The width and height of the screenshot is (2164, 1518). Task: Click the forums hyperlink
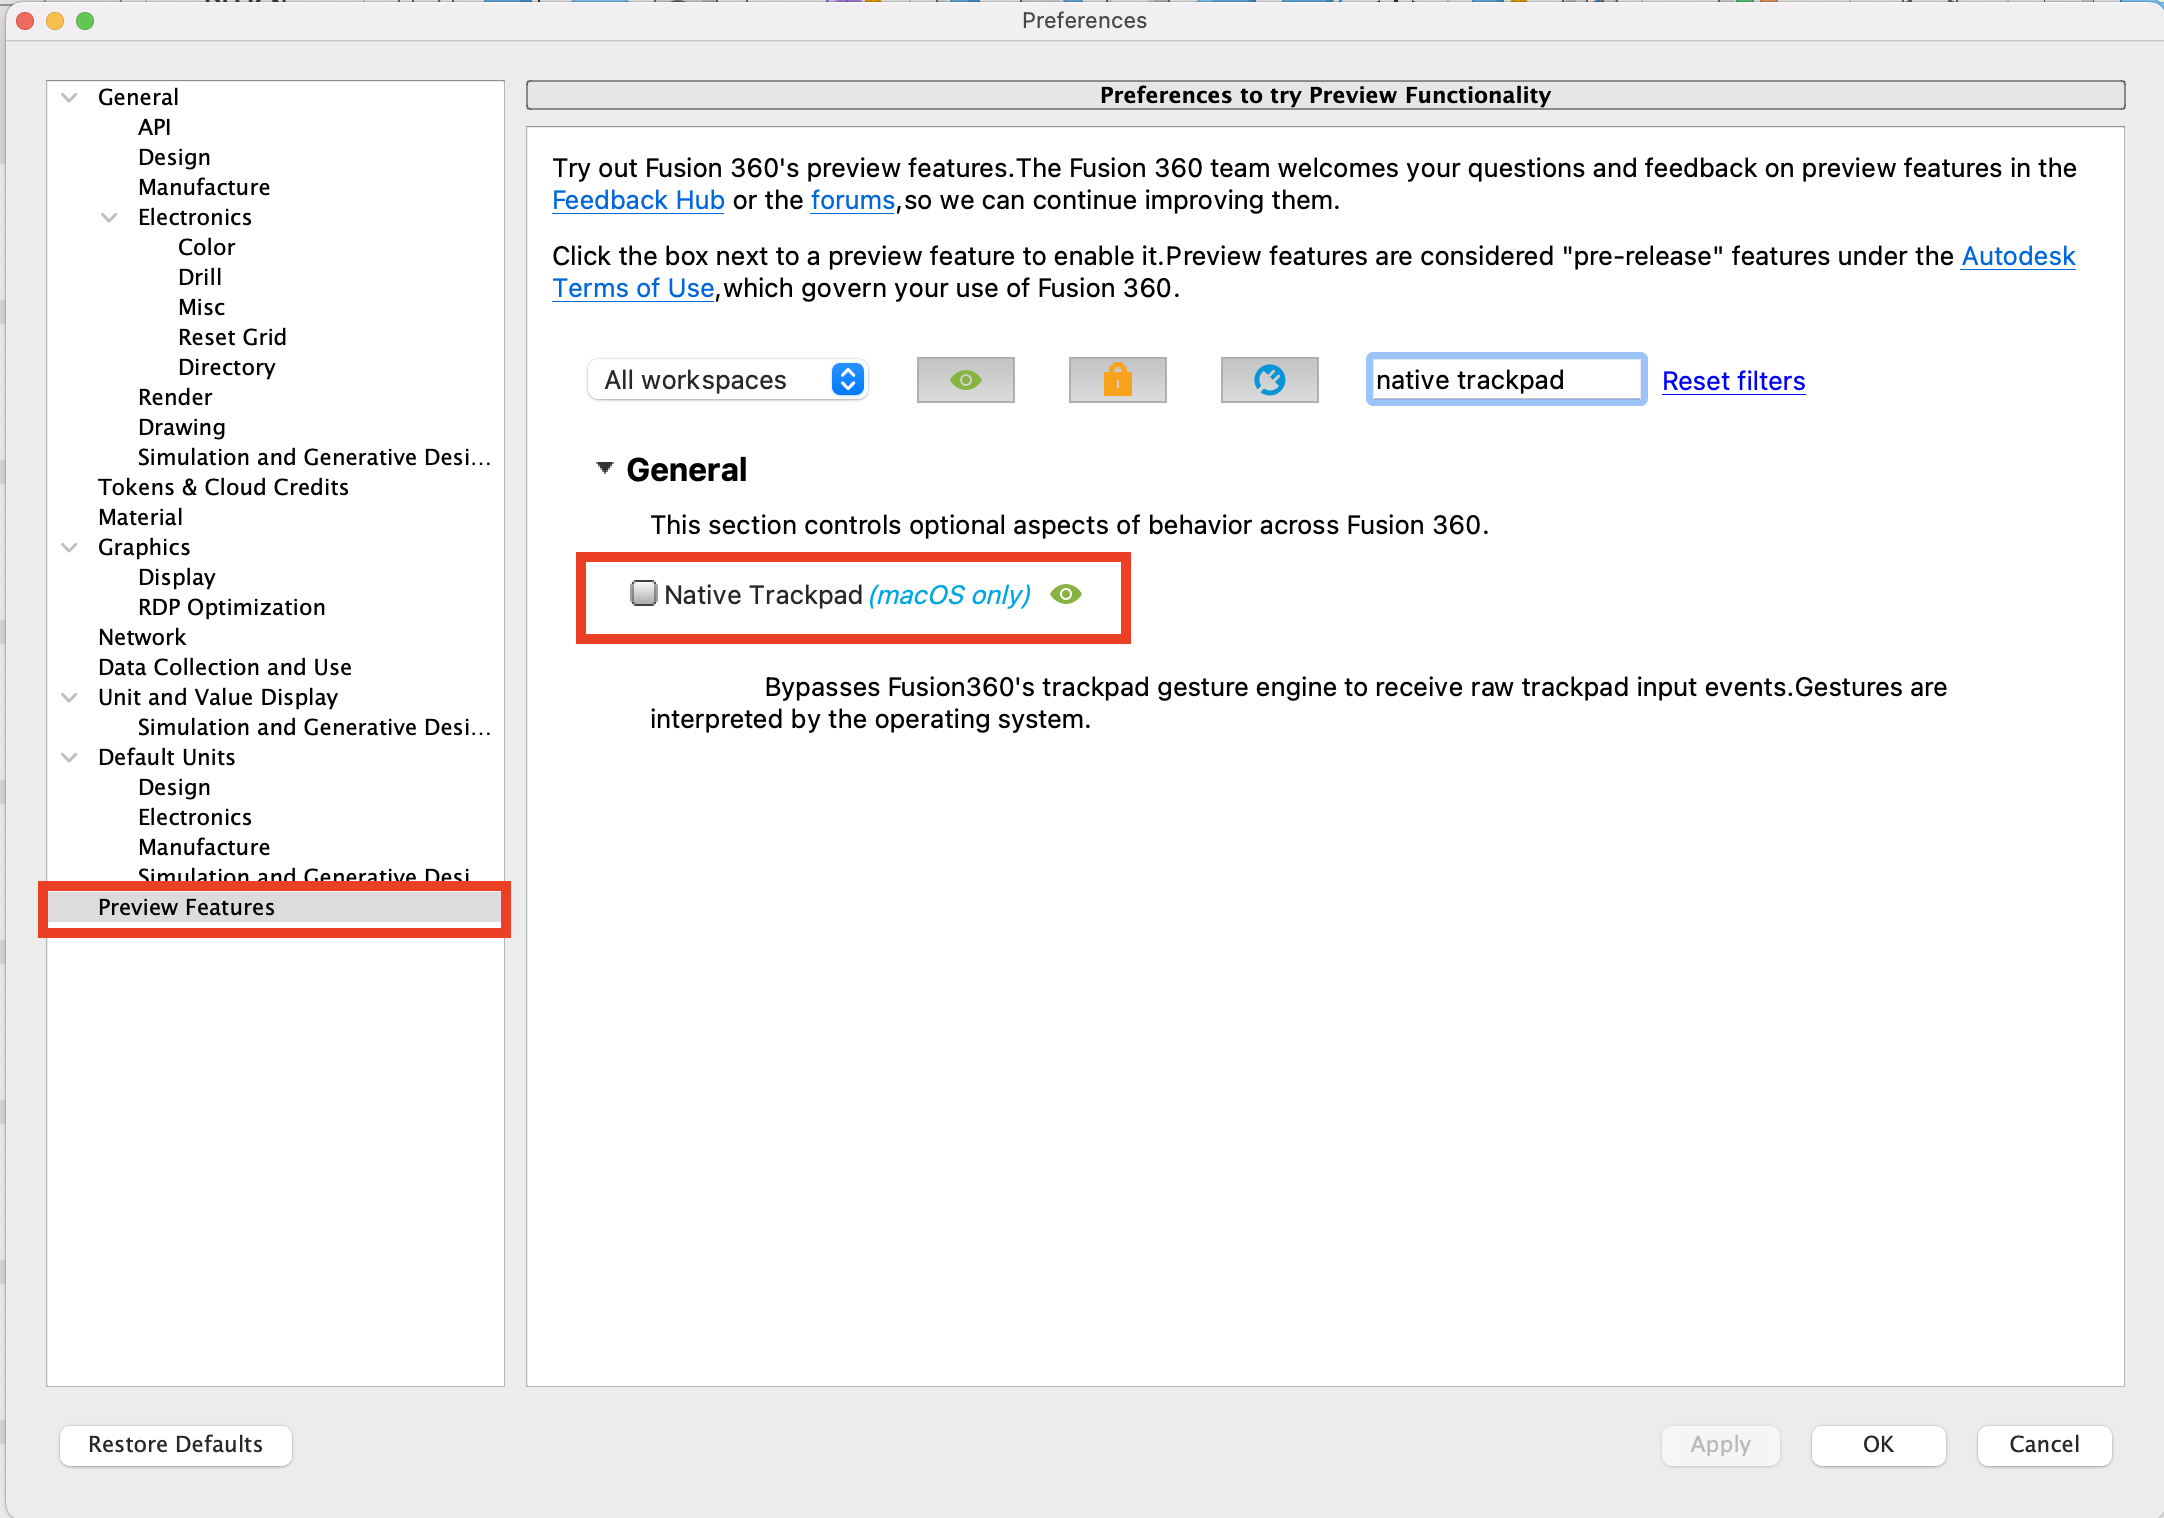pyautogui.click(x=852, y=200)
